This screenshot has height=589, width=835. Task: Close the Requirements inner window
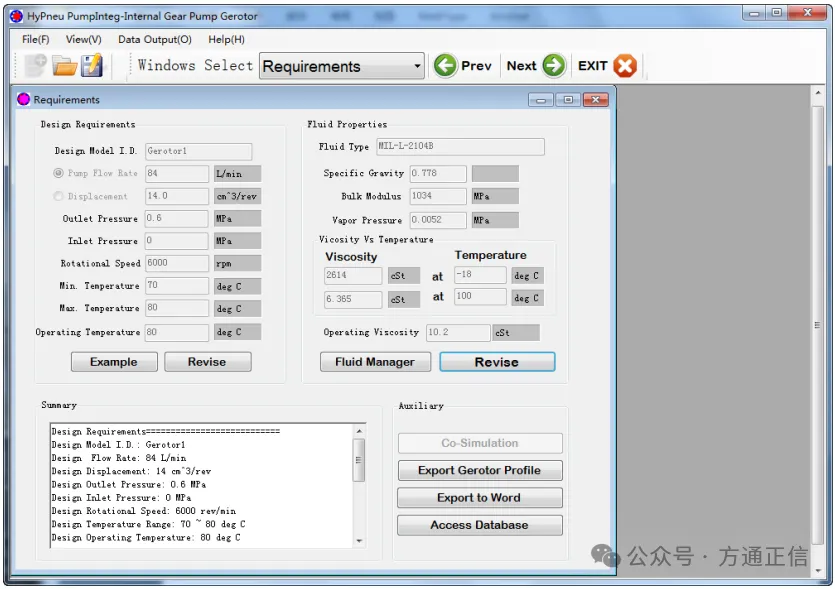click(595, 100)
